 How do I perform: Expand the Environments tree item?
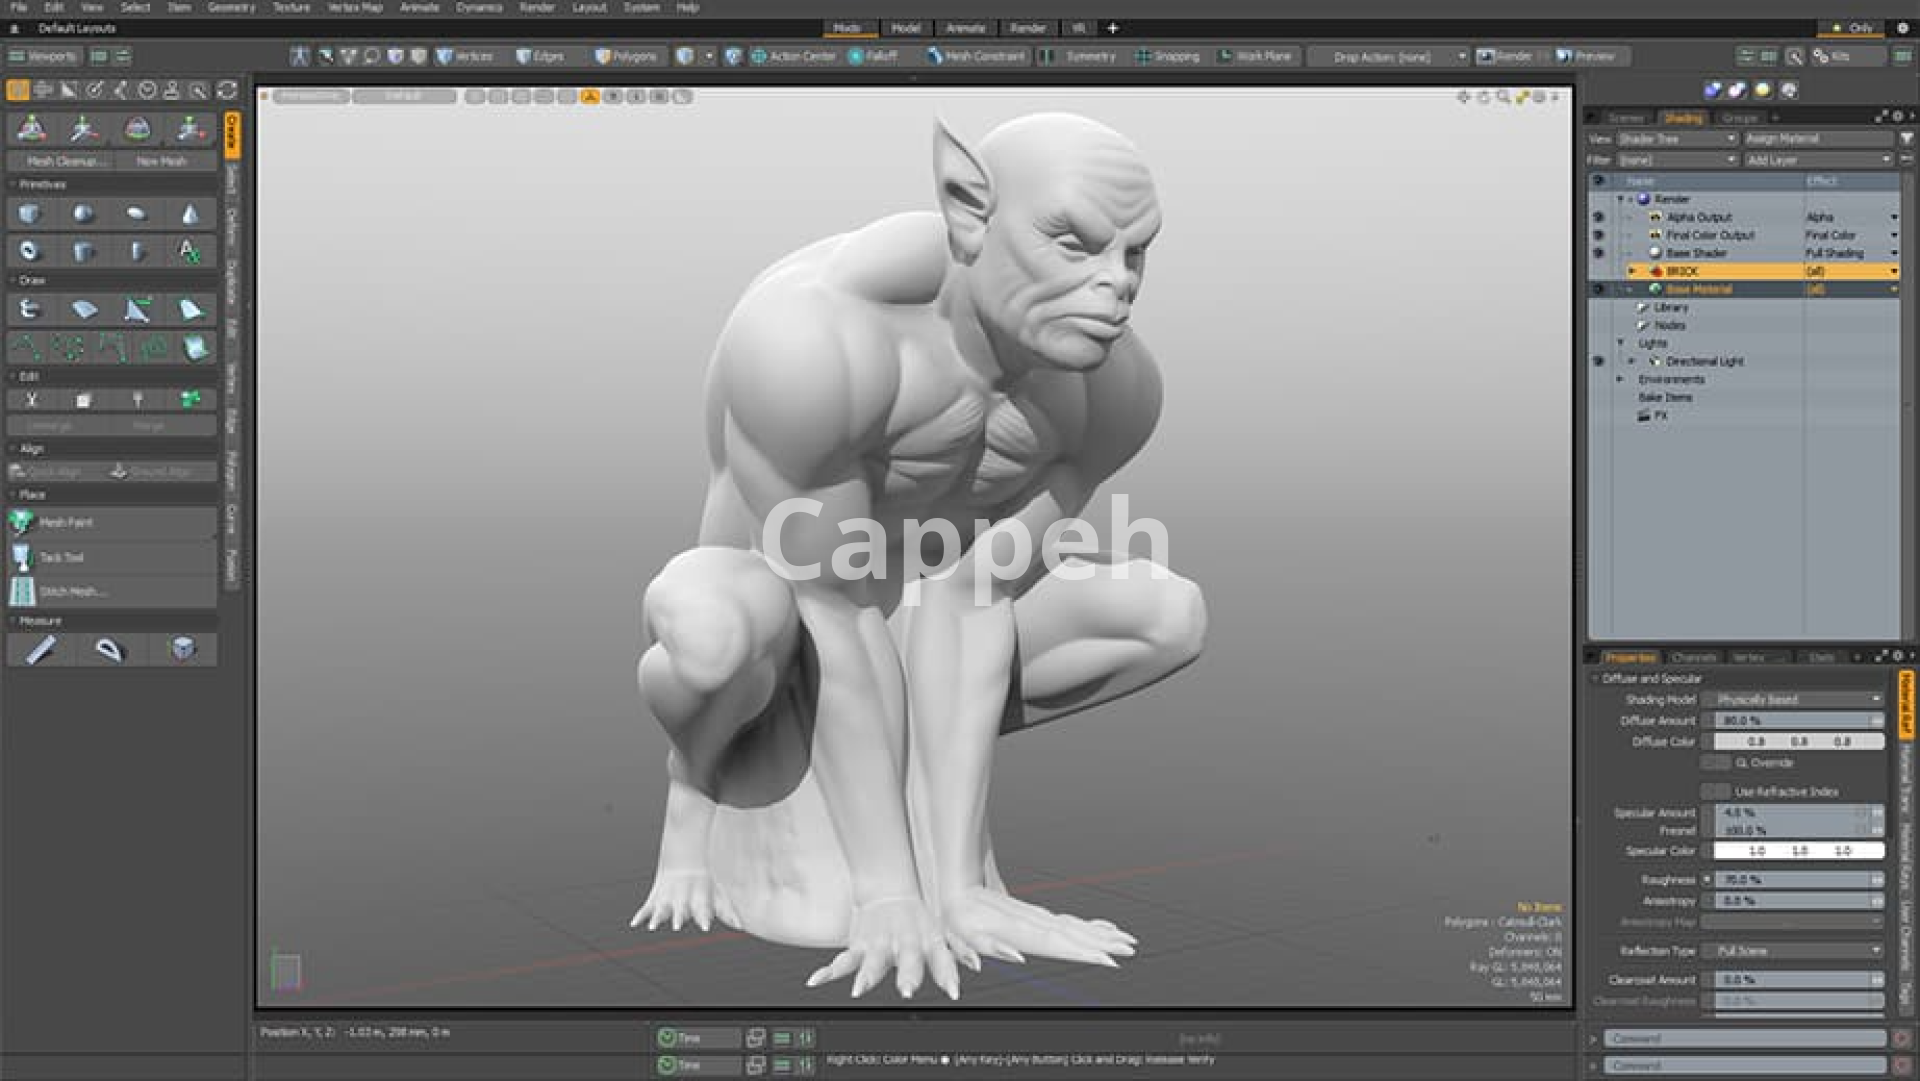pos(1621,379)
